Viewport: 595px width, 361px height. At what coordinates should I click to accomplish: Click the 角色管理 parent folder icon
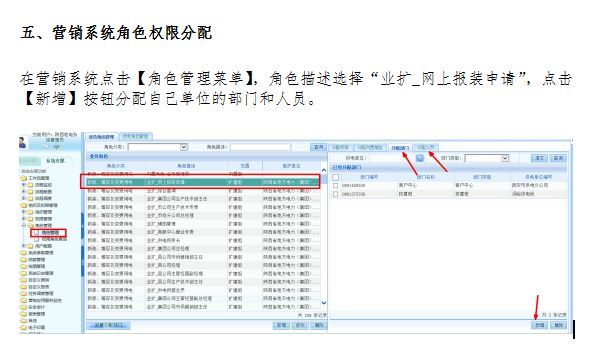pos(30,225)
